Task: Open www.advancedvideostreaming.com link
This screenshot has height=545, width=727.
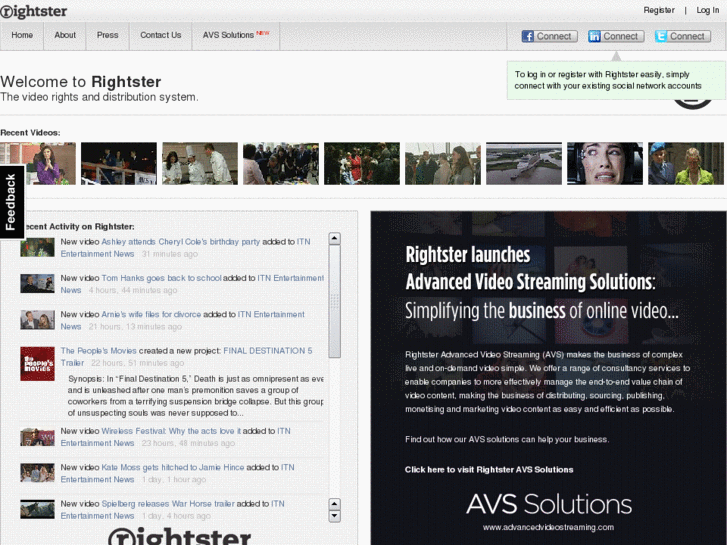Action: (x=548, y=527)
